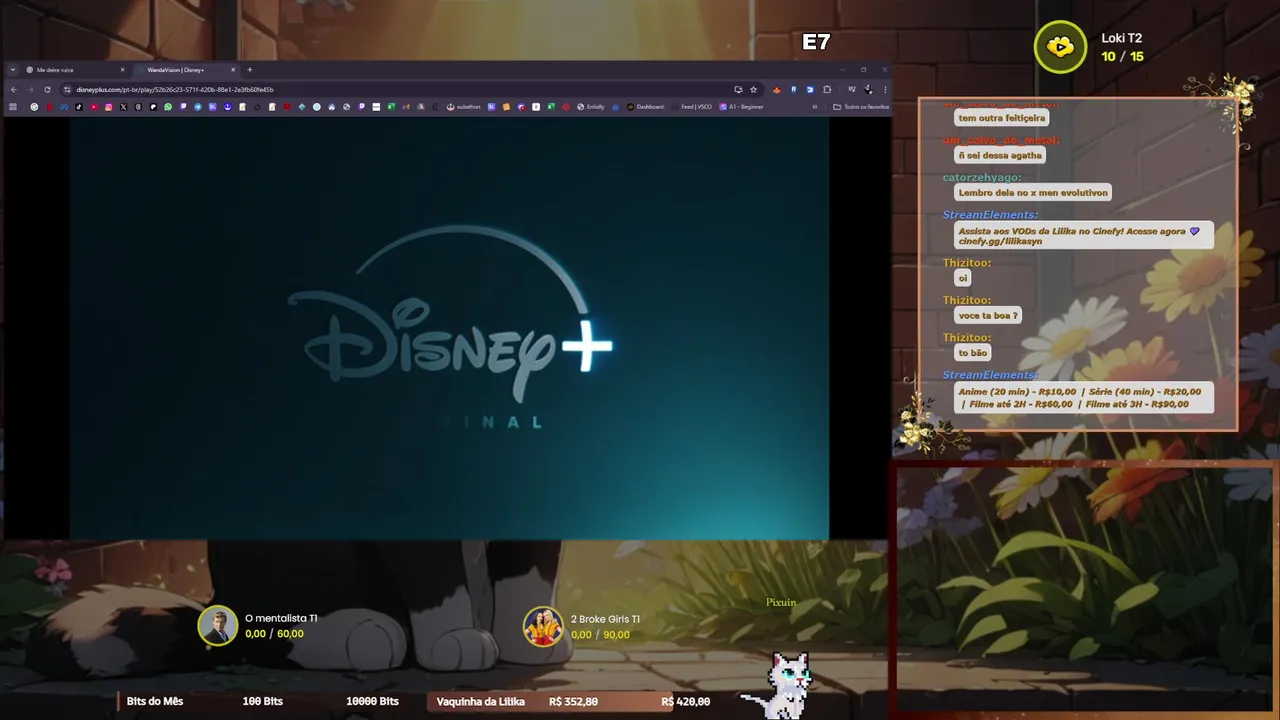1280x720 pixels.
Task: Open the Chrome three-dot menu
Action: 885,89
